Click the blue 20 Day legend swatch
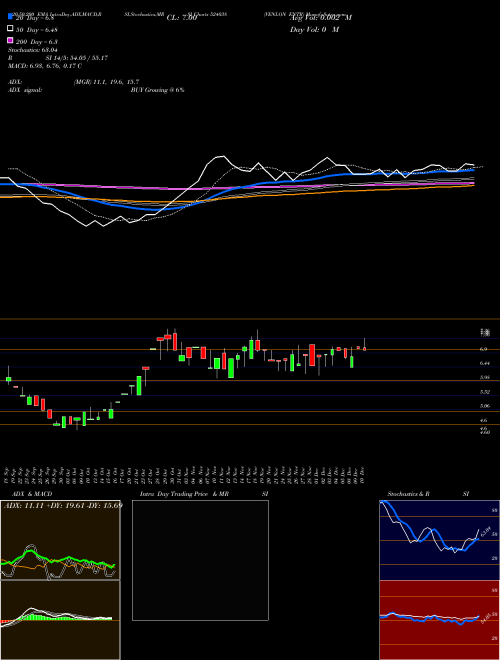 pyautogui.click(x=10, y=17)
